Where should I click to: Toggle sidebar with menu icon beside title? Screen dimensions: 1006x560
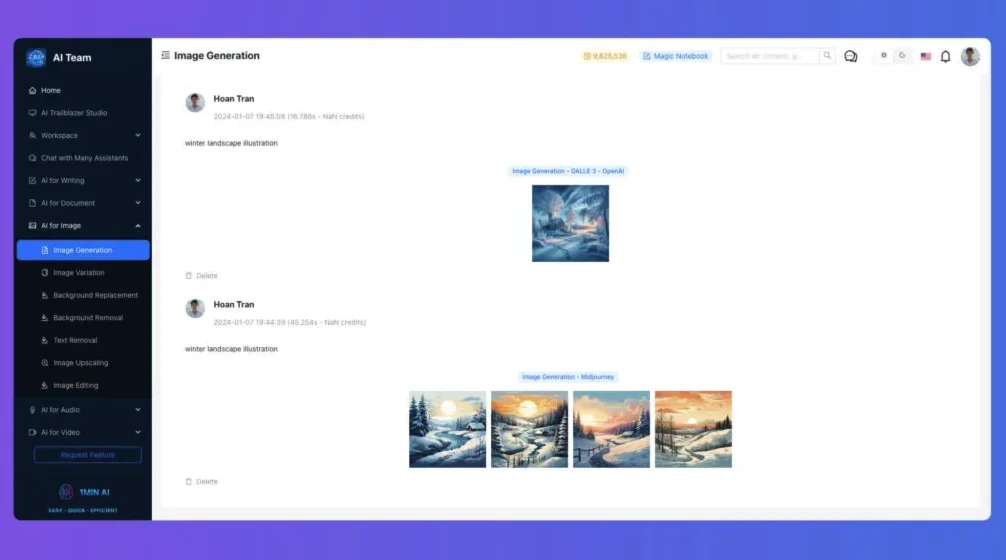pyautogui.click(x=165, y=55)
